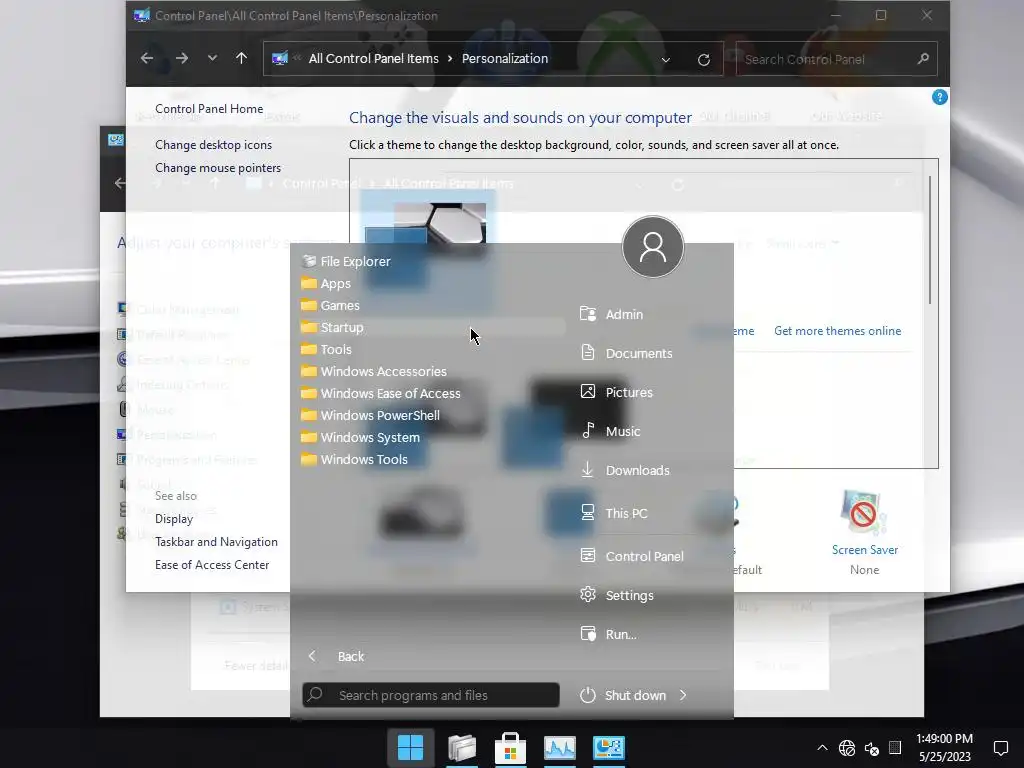
Task: Go forward in Personalization window
Action: 182,59
